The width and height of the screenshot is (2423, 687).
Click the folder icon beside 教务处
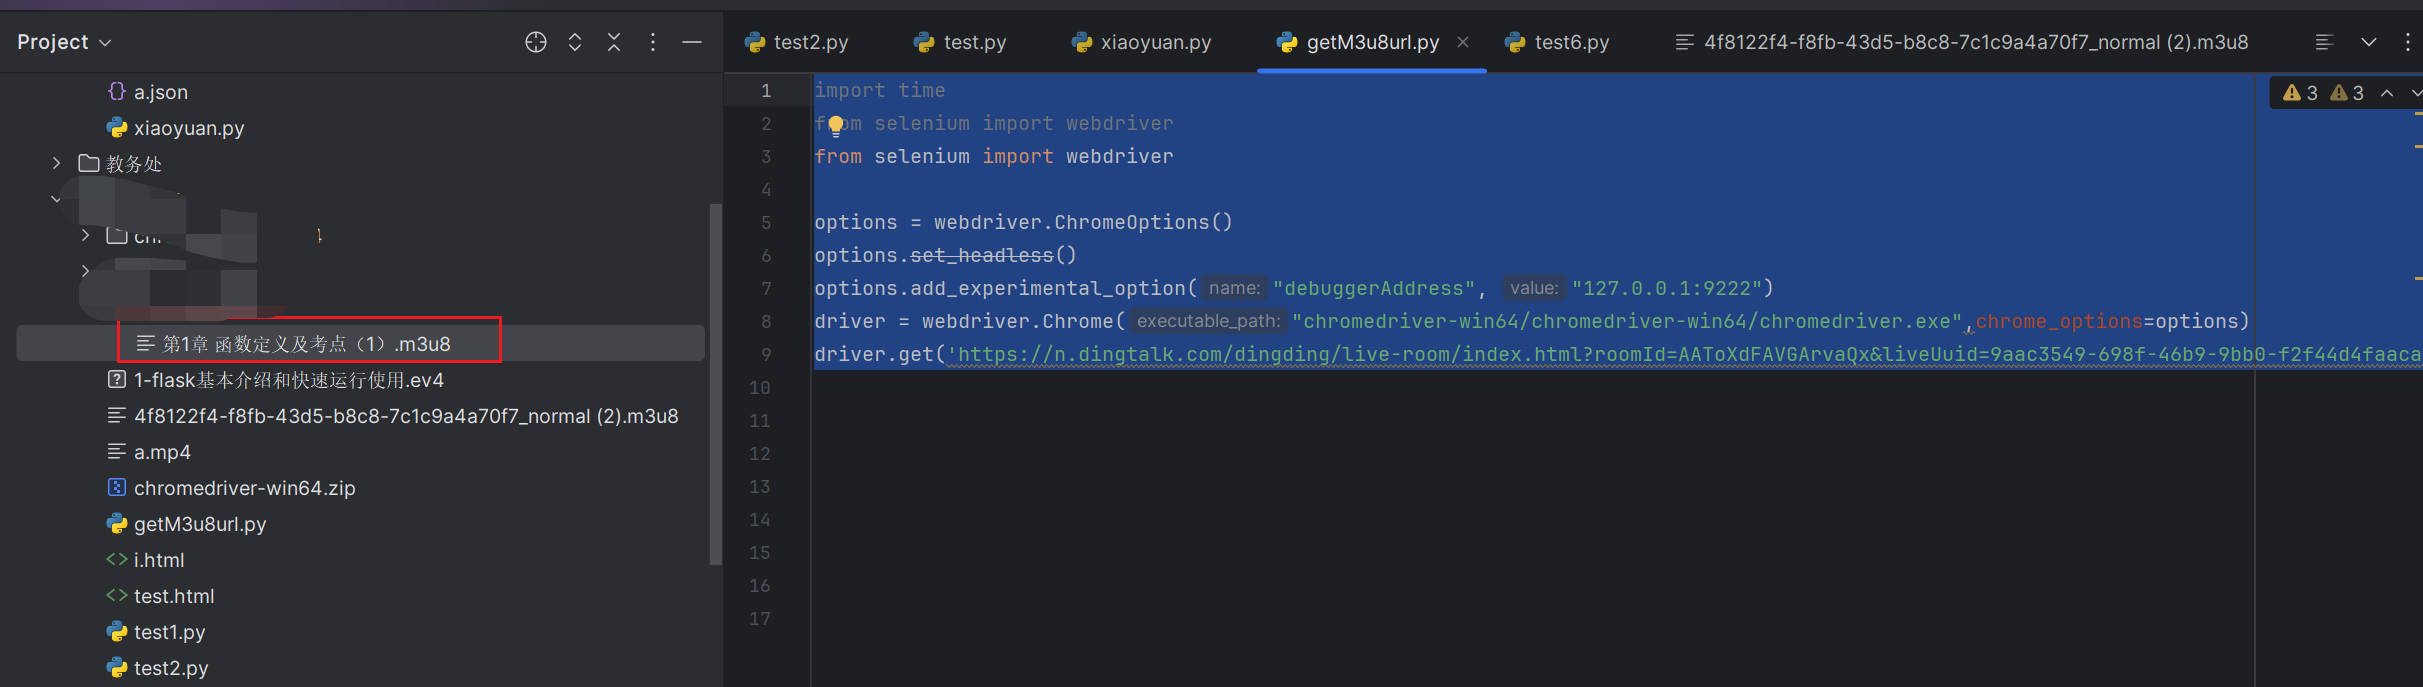[89, 163]
